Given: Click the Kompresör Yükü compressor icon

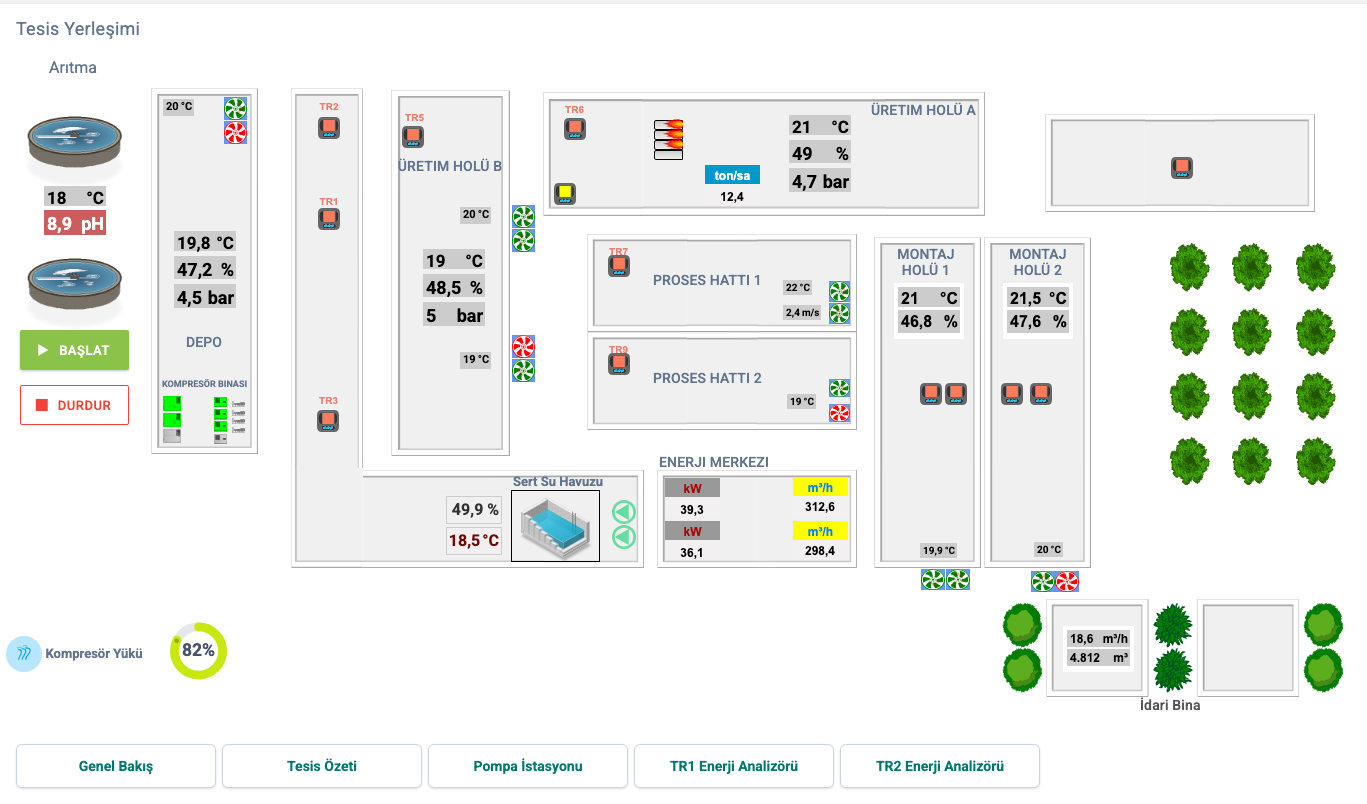Looking at the screenshot, I should (24, 653).
